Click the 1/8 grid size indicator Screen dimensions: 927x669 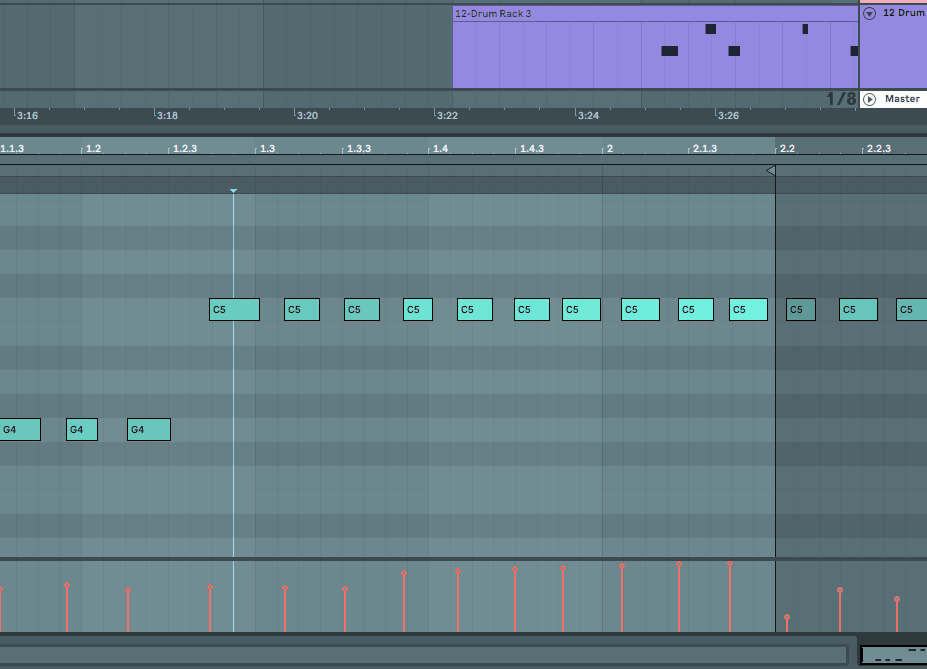(x=840, y=99)
